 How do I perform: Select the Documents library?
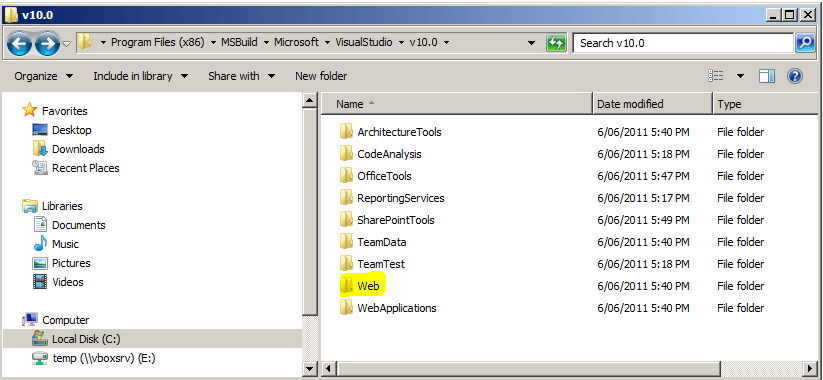pos(69,225)
